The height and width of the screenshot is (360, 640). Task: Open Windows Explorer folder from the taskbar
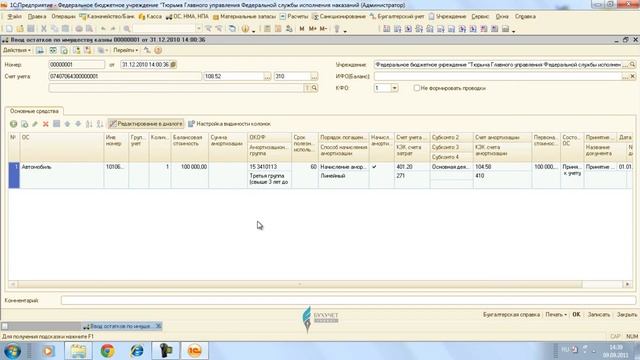coord(78,351)
